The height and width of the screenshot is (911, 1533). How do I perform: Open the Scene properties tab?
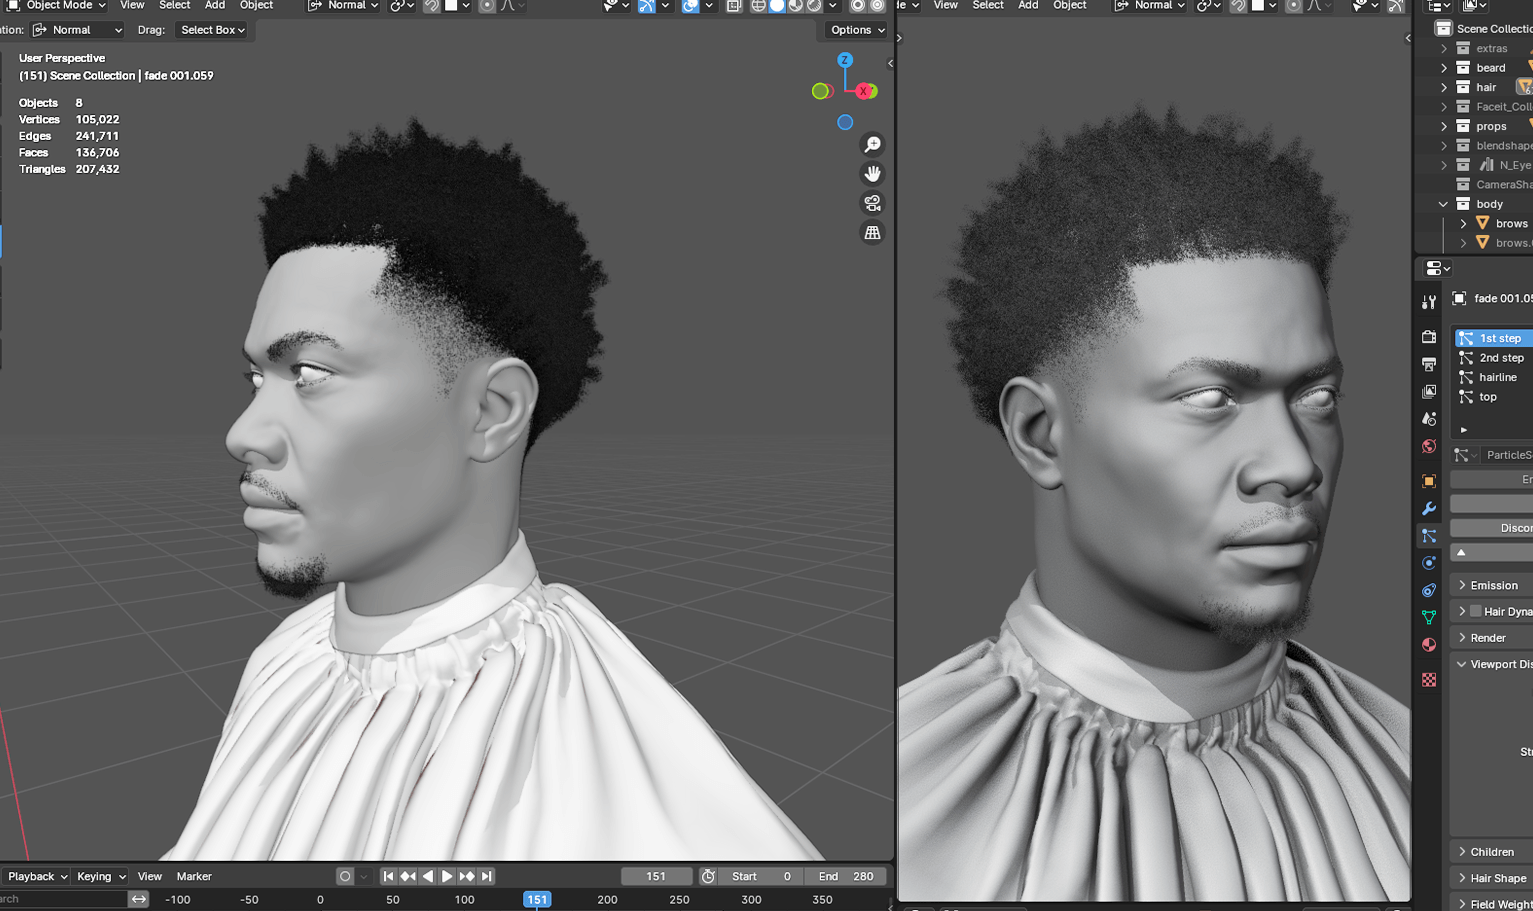click(1429, 419)
